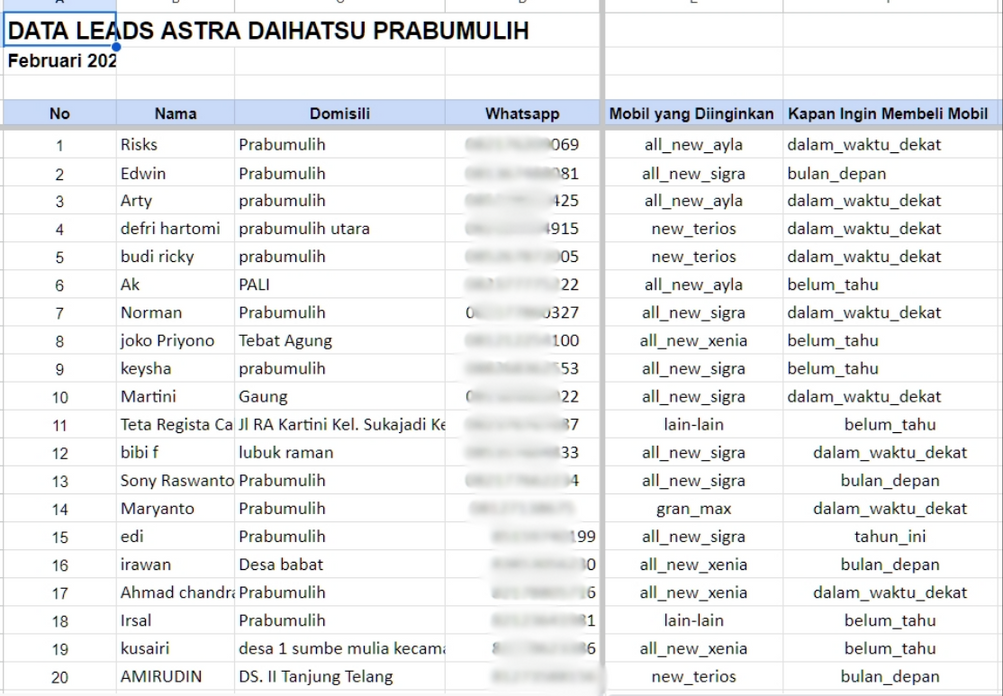Select the name cell 'Ahmad chandra'
1003x696 pixels.
175,592
